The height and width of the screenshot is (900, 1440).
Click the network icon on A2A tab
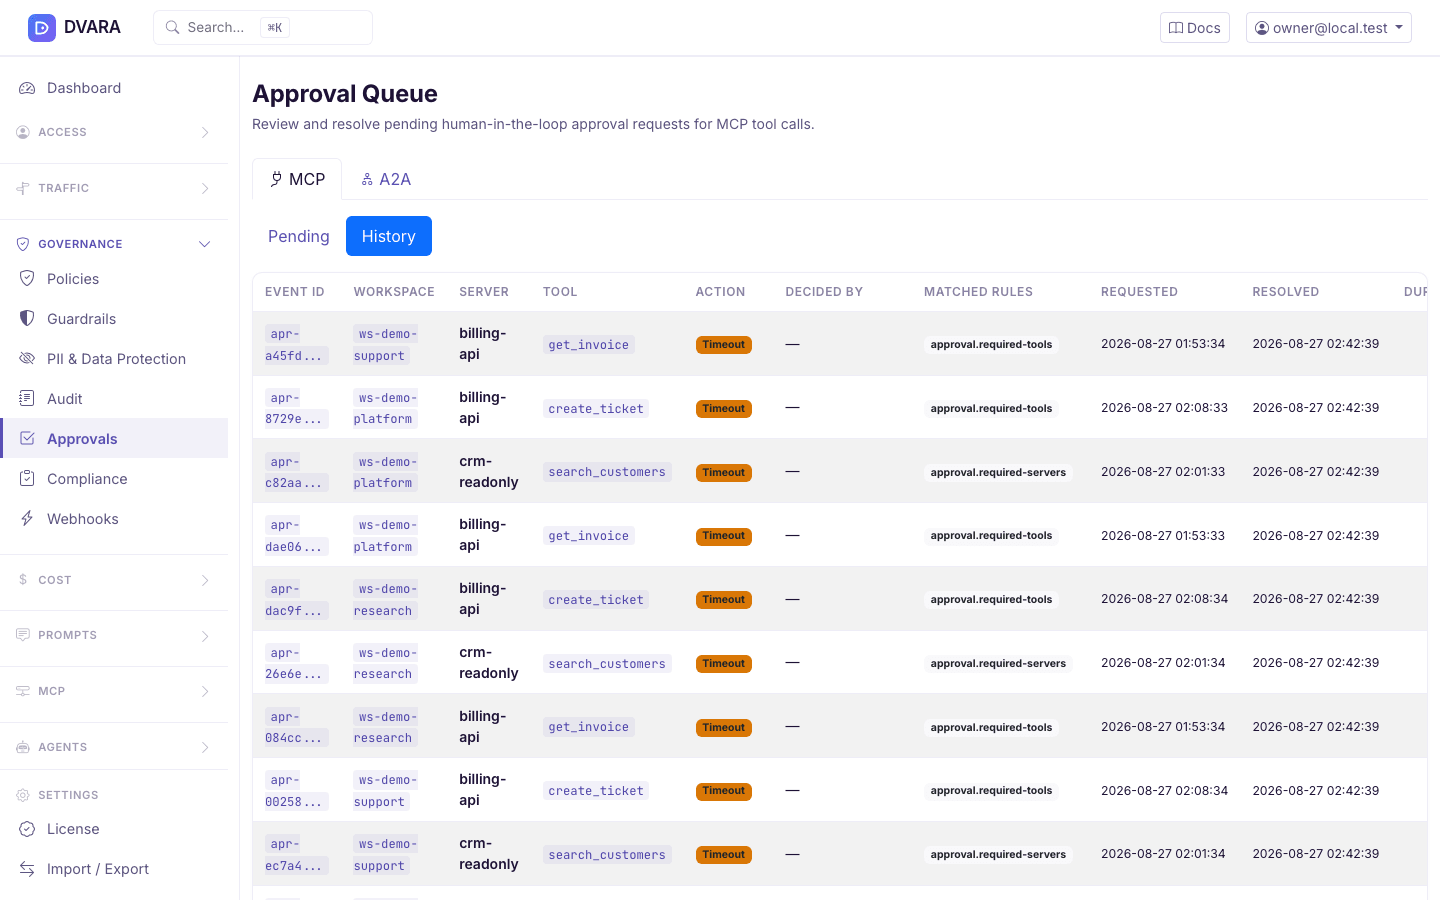click(367, 179)
